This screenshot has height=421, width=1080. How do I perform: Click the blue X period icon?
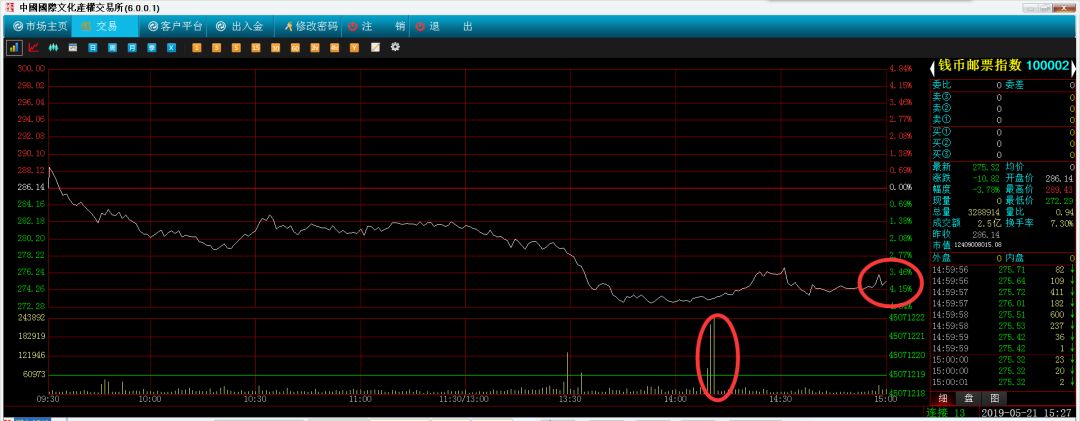[x=171, y=48]
